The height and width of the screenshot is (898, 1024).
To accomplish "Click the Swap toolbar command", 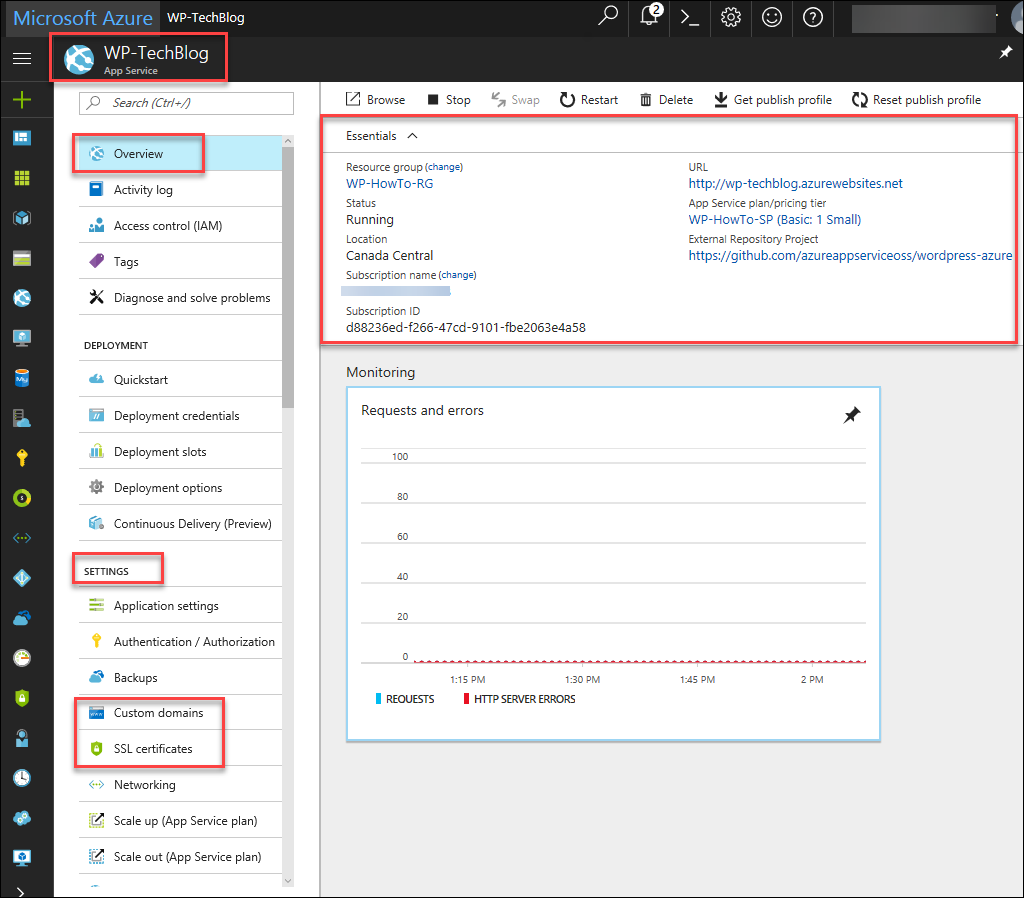I will click(x=515, y=99).
